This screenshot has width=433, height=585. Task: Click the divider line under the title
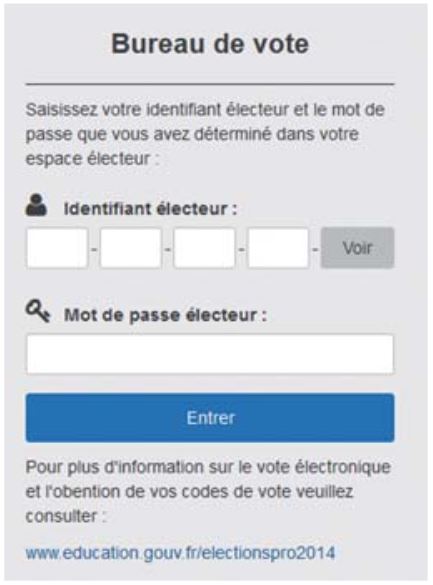click(210, 84)
